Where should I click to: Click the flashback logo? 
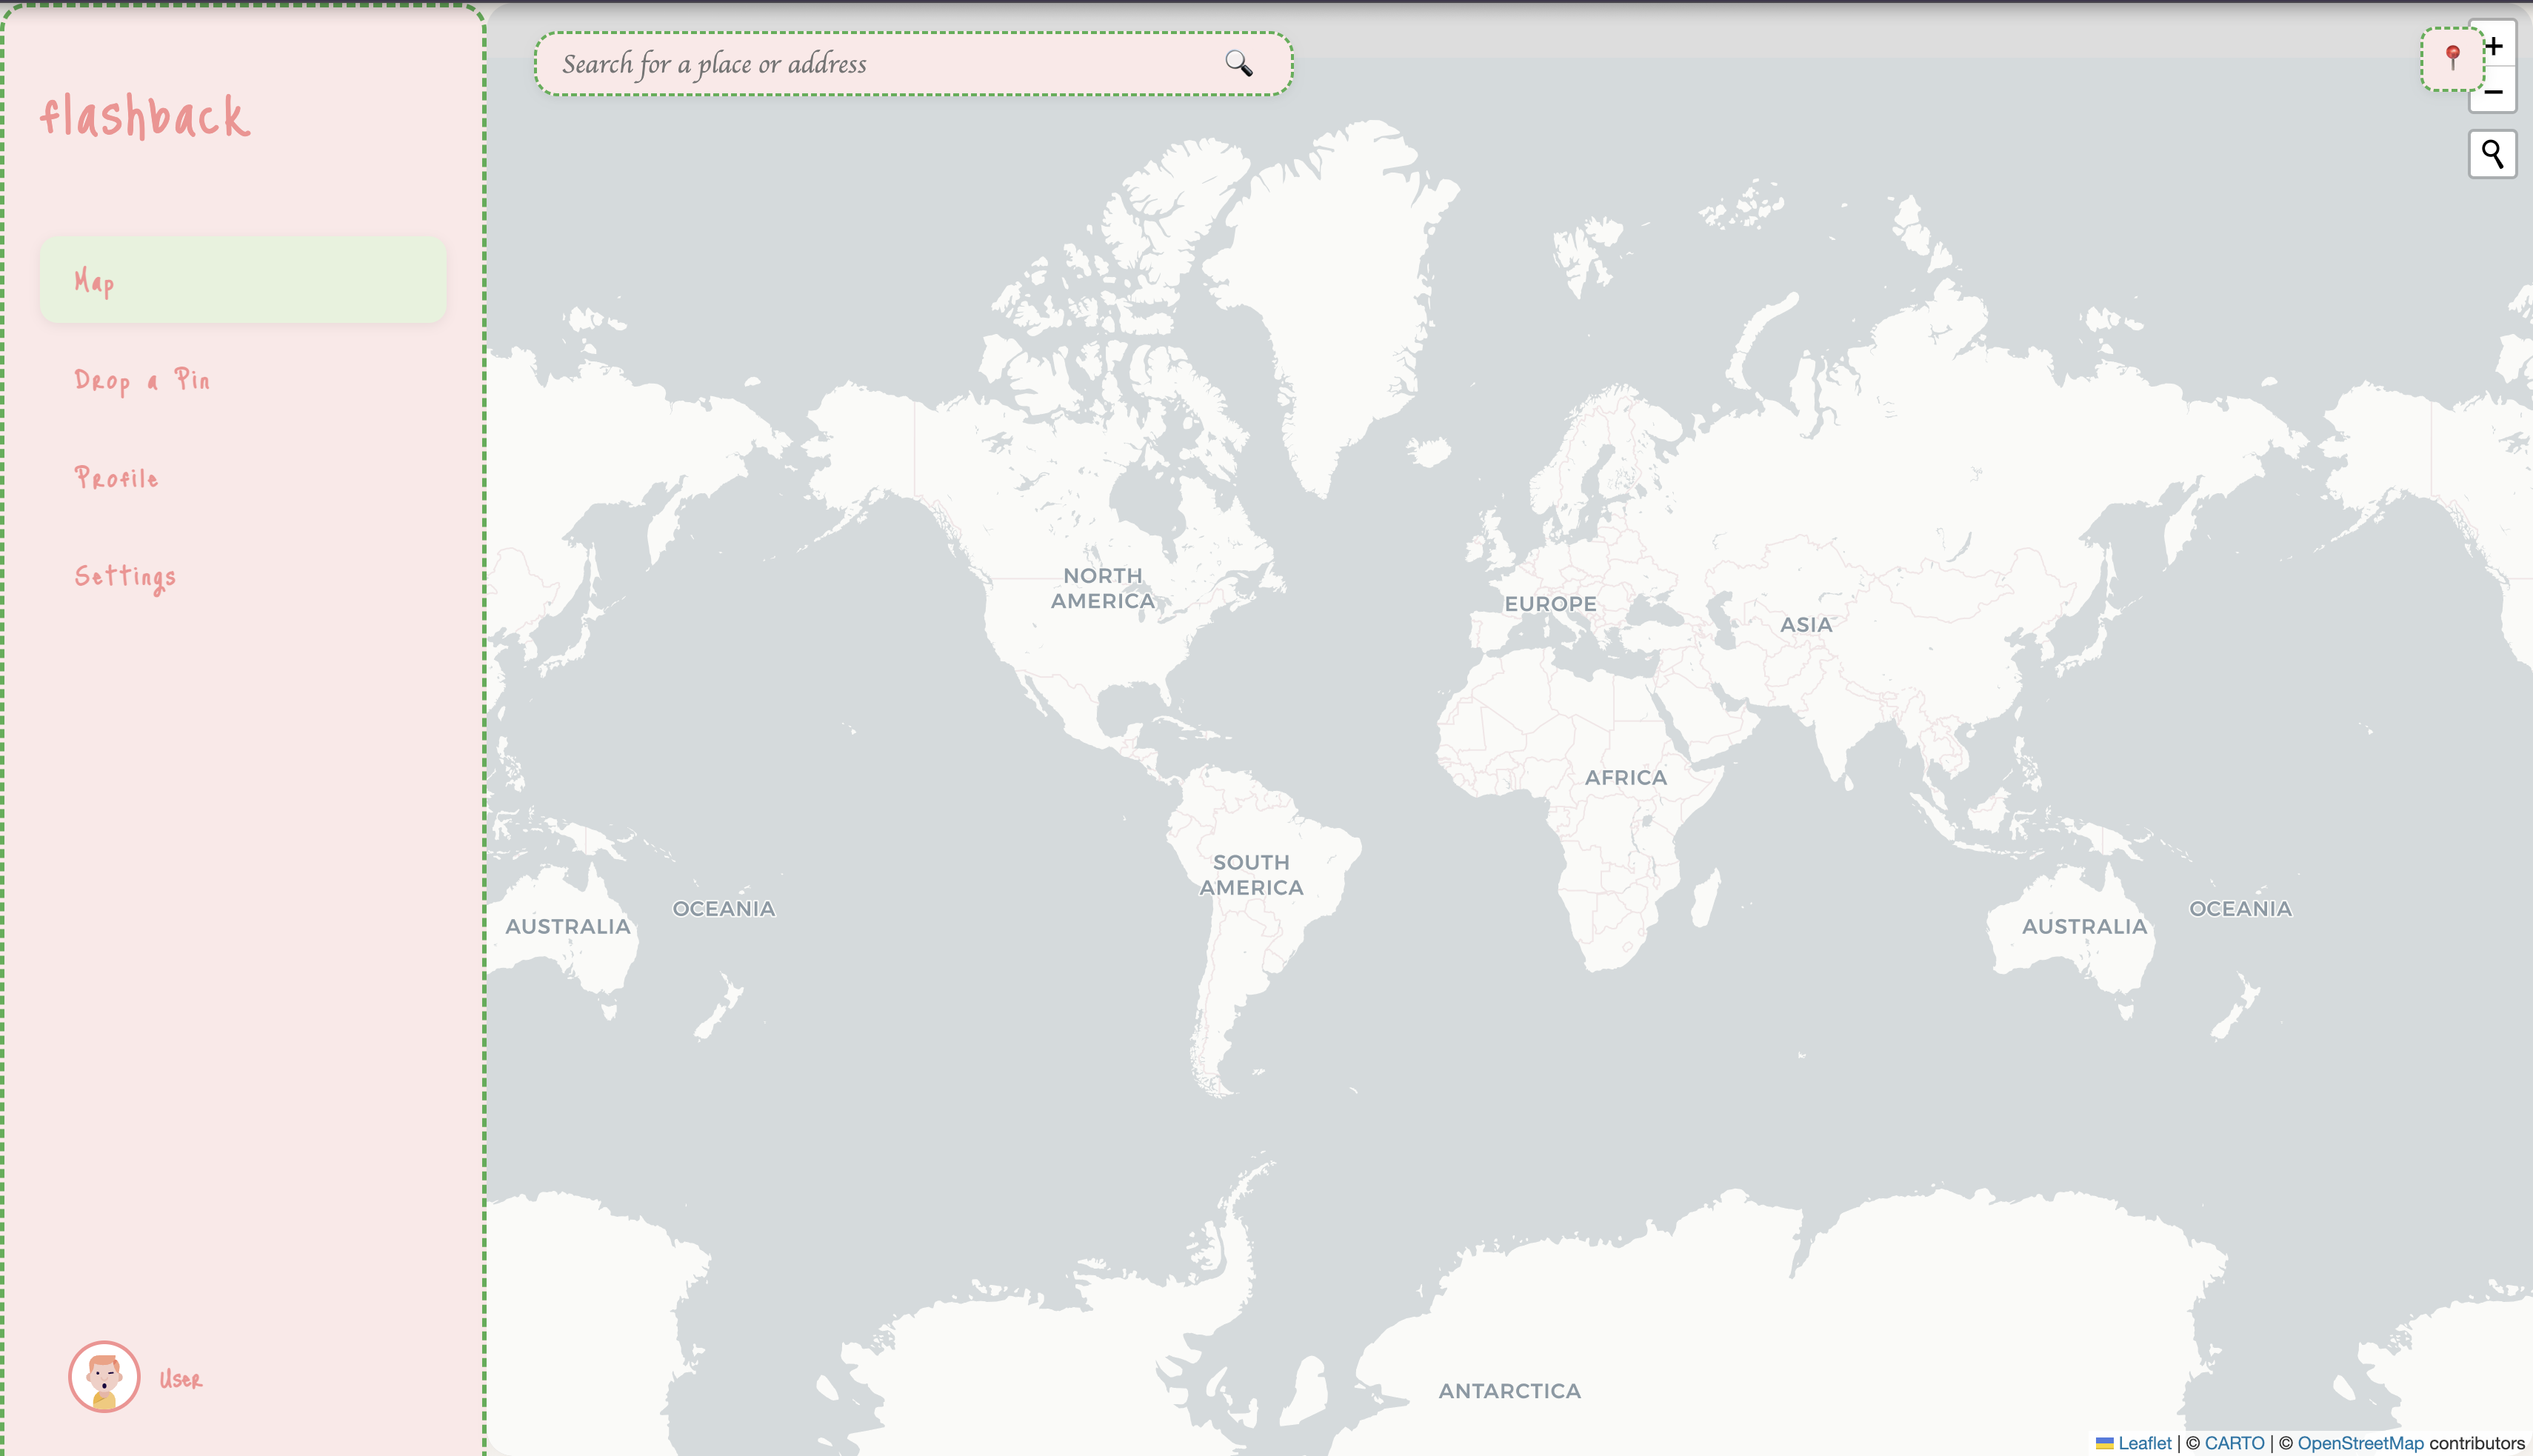145,116
